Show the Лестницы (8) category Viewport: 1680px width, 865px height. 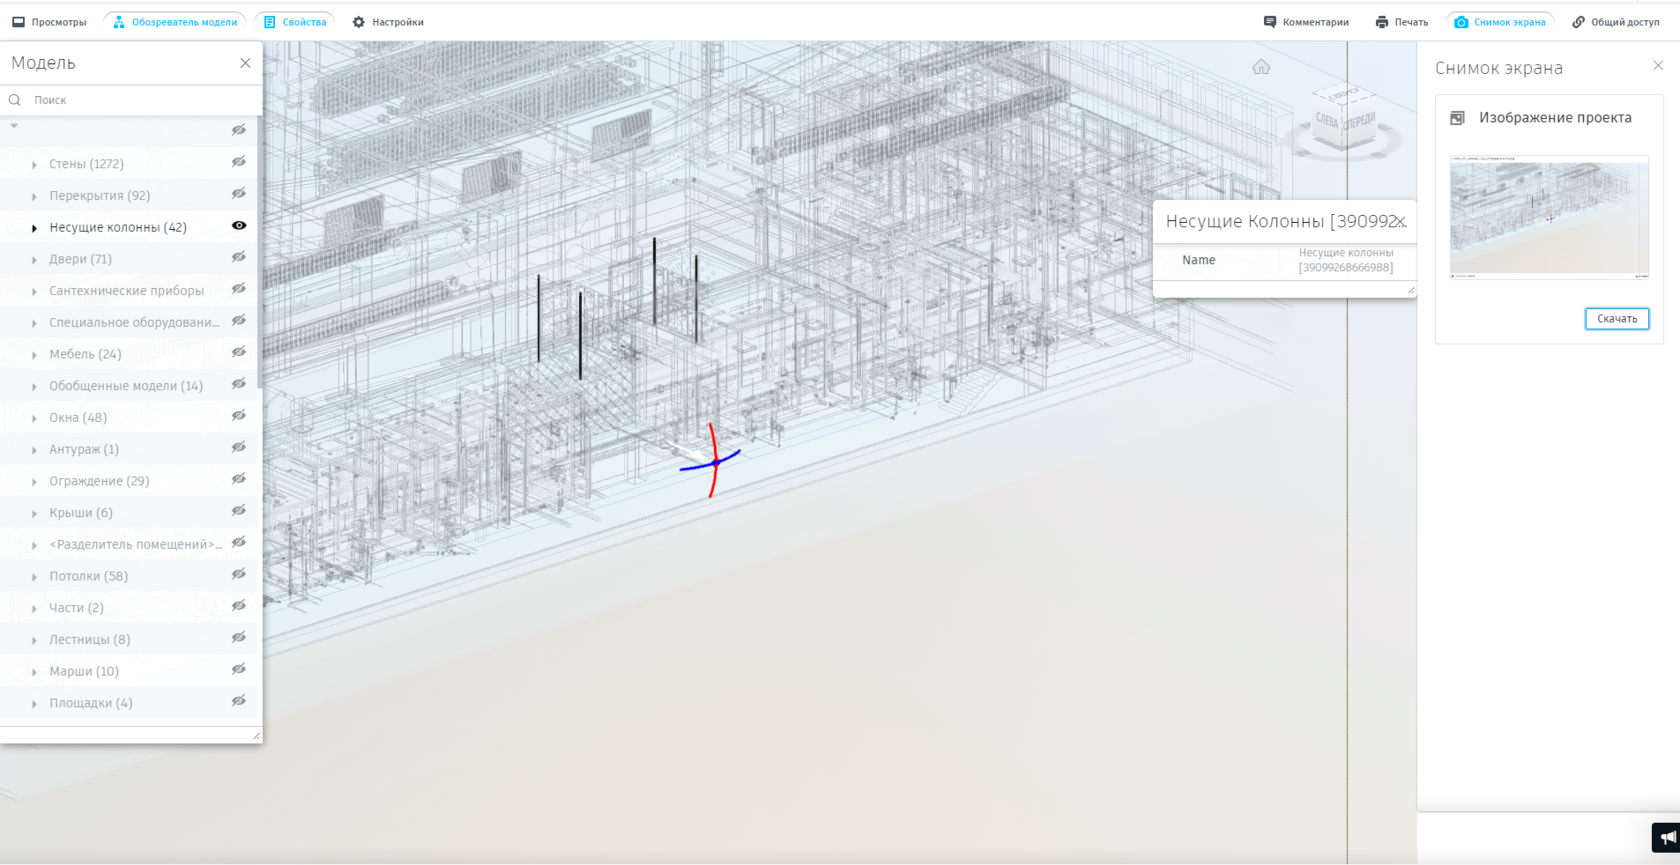pyautogui.click(x=239, y=637)
